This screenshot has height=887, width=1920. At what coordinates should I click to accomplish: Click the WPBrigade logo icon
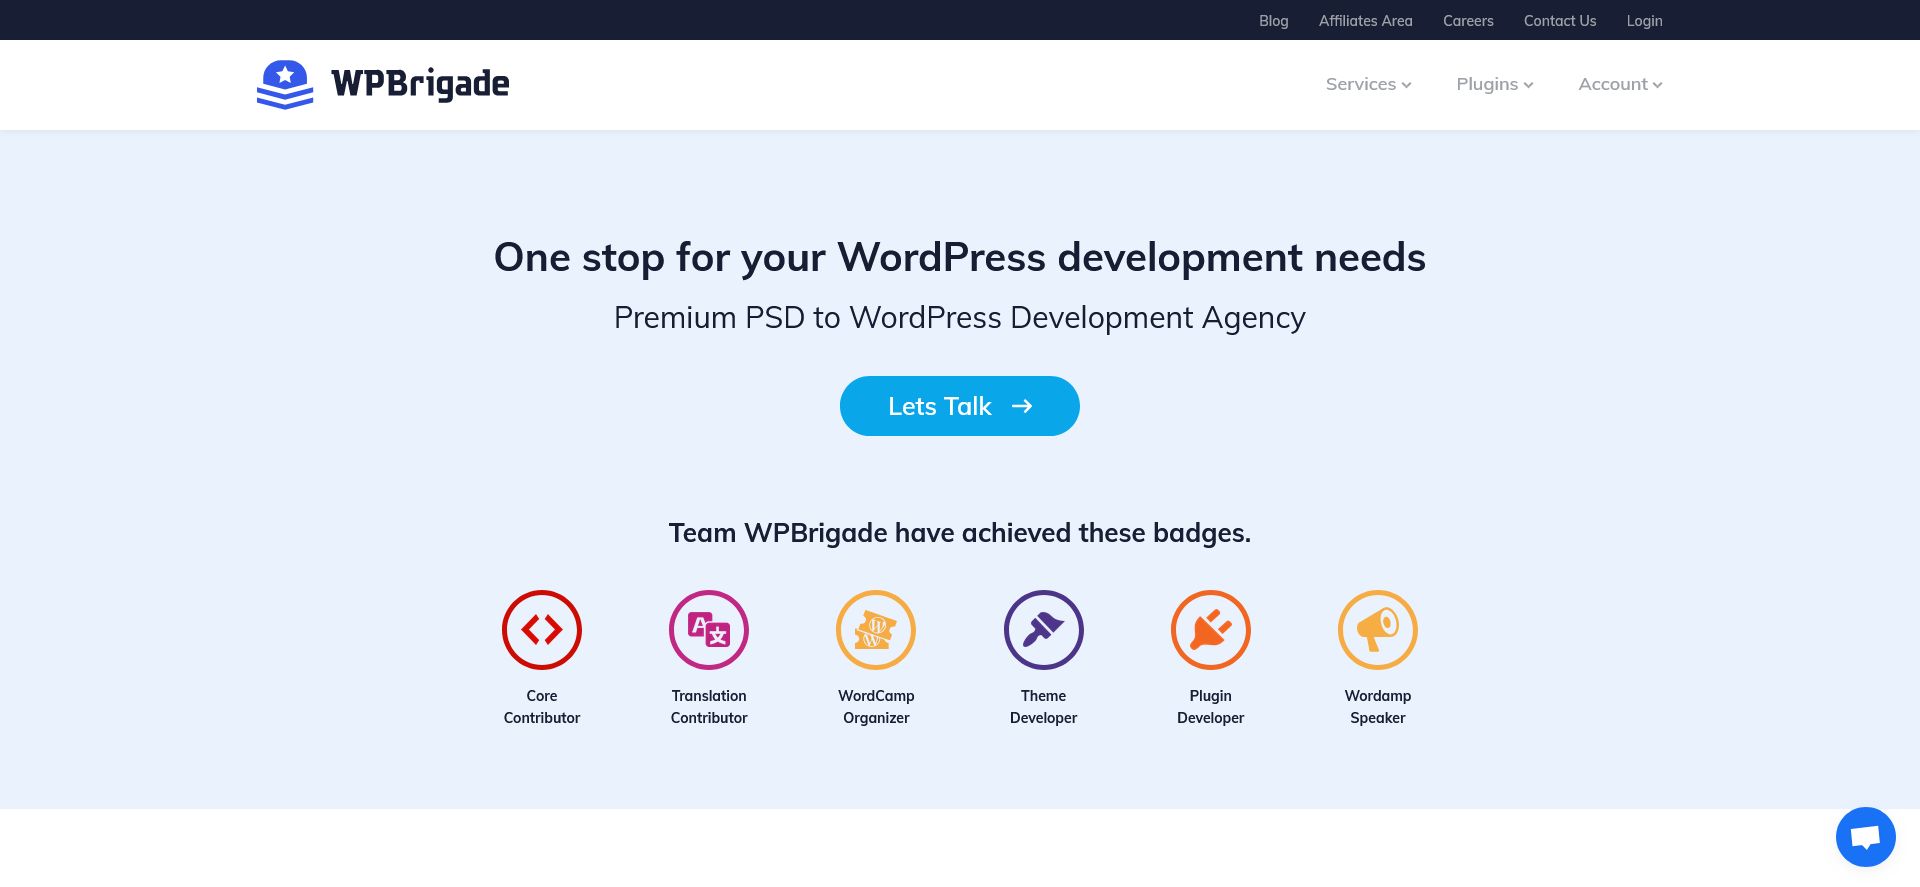(285, 84)
